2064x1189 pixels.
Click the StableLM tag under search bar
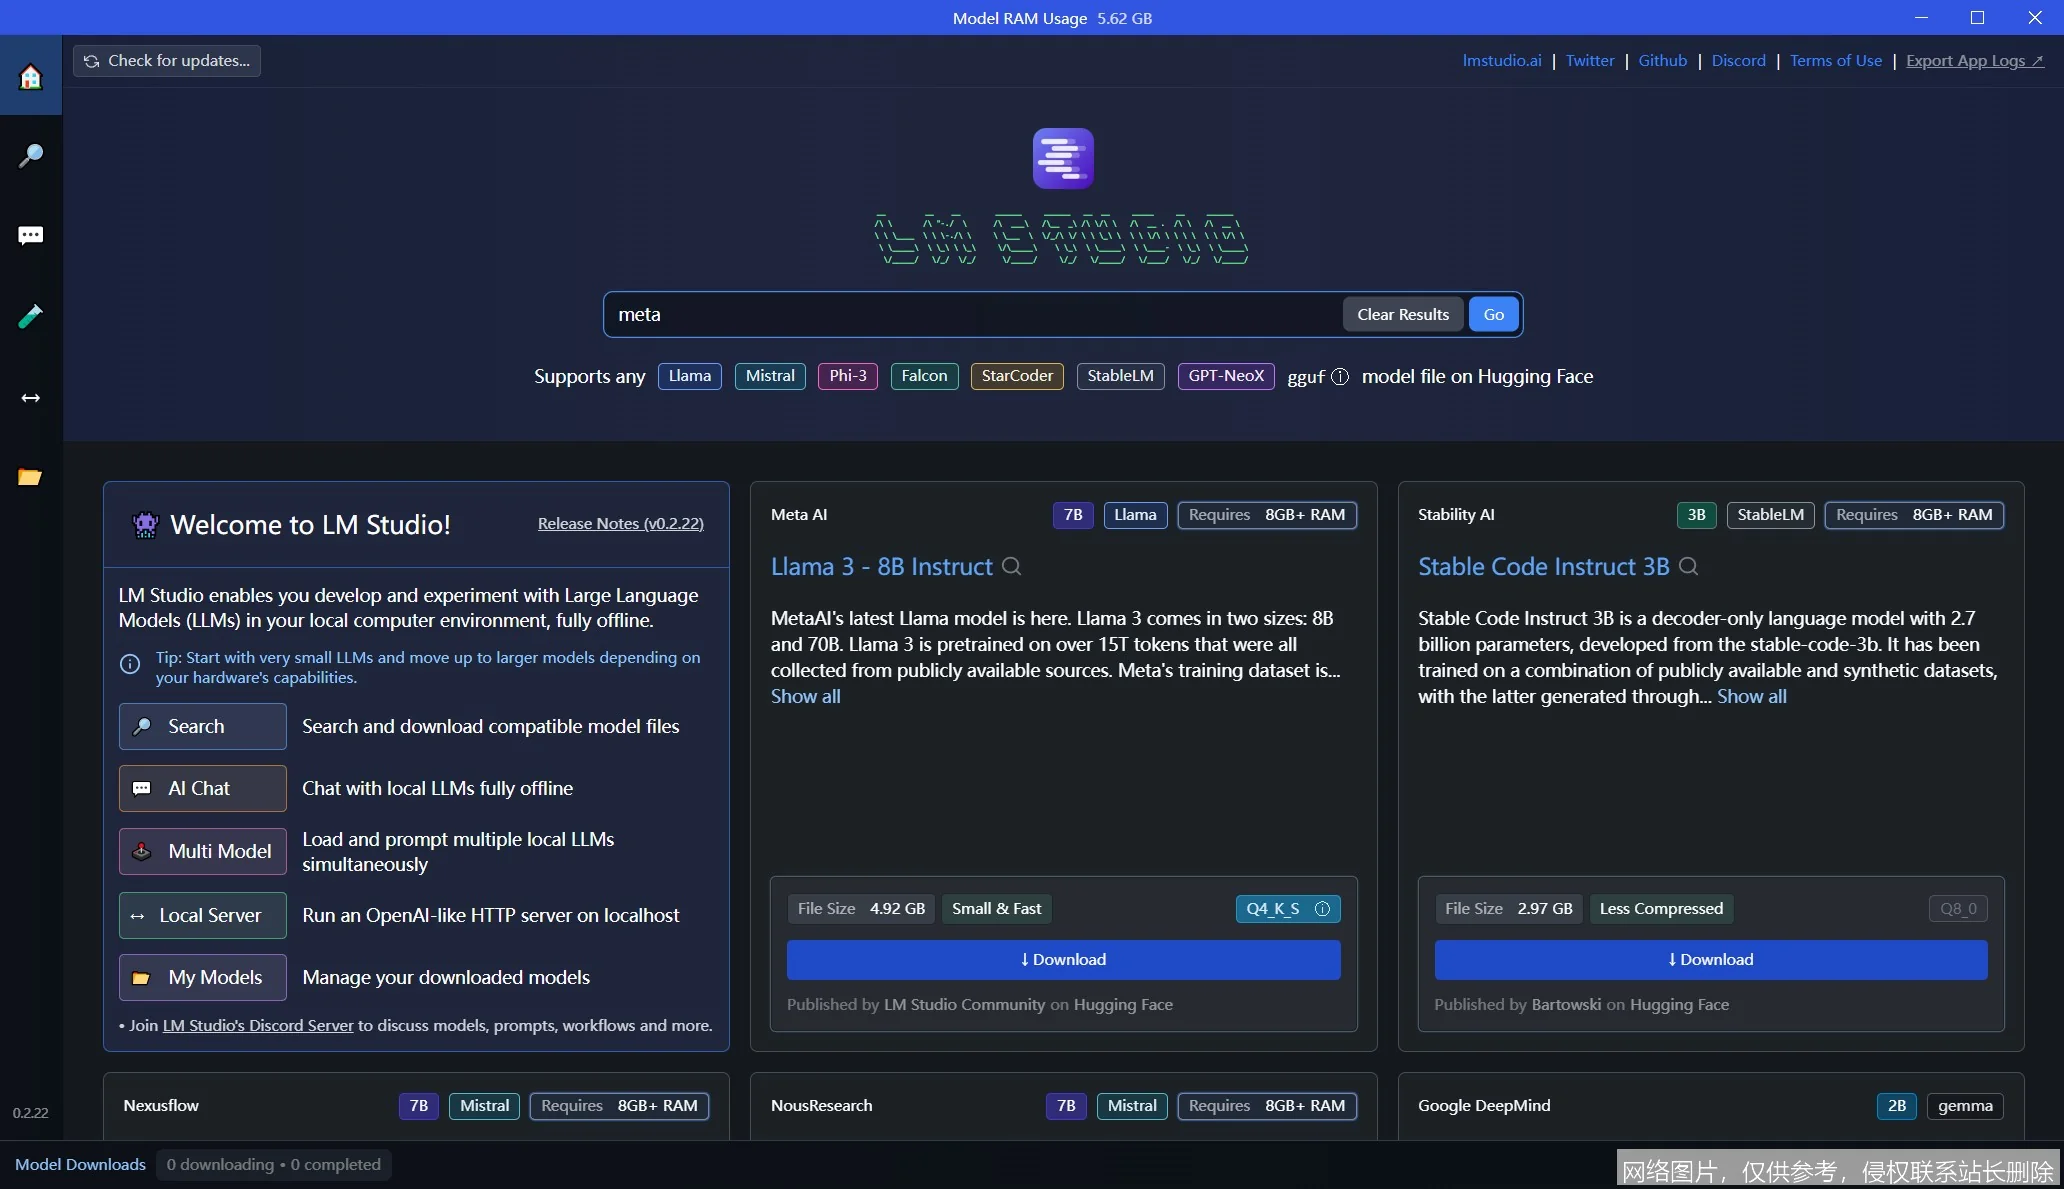(x=1121, y=376)
